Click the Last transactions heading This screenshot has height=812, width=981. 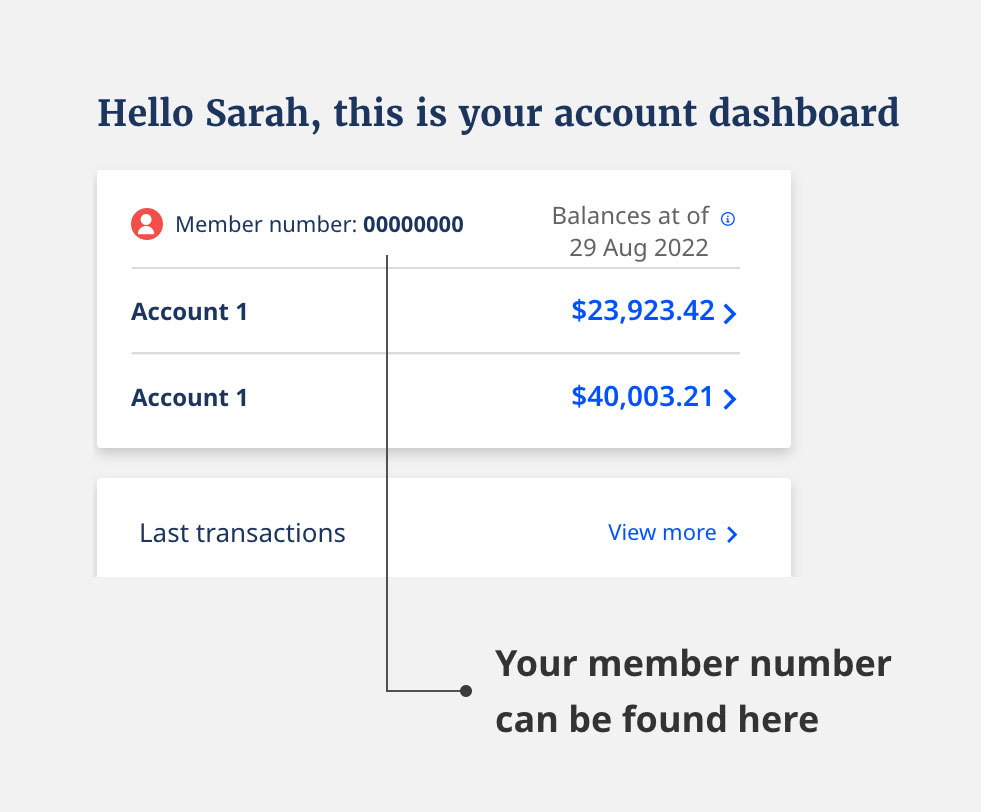tap(242, 533)
